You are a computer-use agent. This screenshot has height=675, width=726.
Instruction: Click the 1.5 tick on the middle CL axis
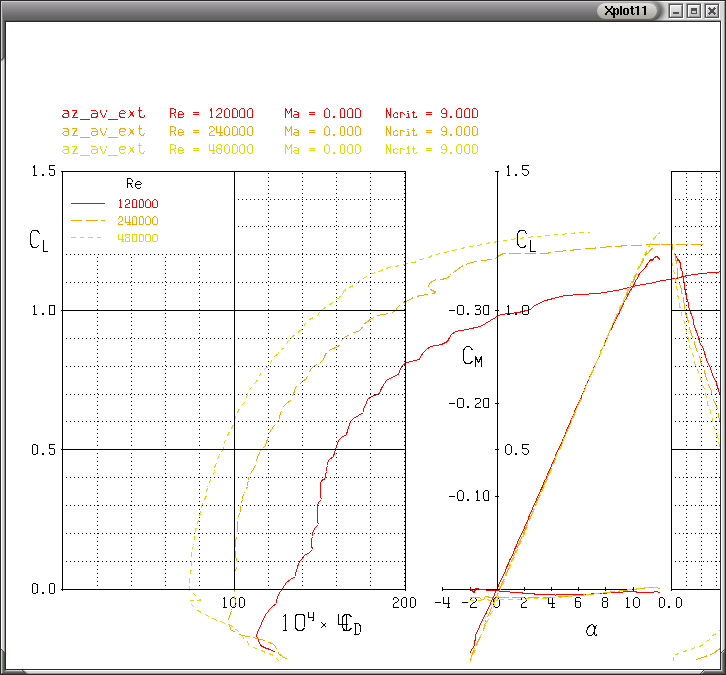pyautogui.click(x=517, y=171)
